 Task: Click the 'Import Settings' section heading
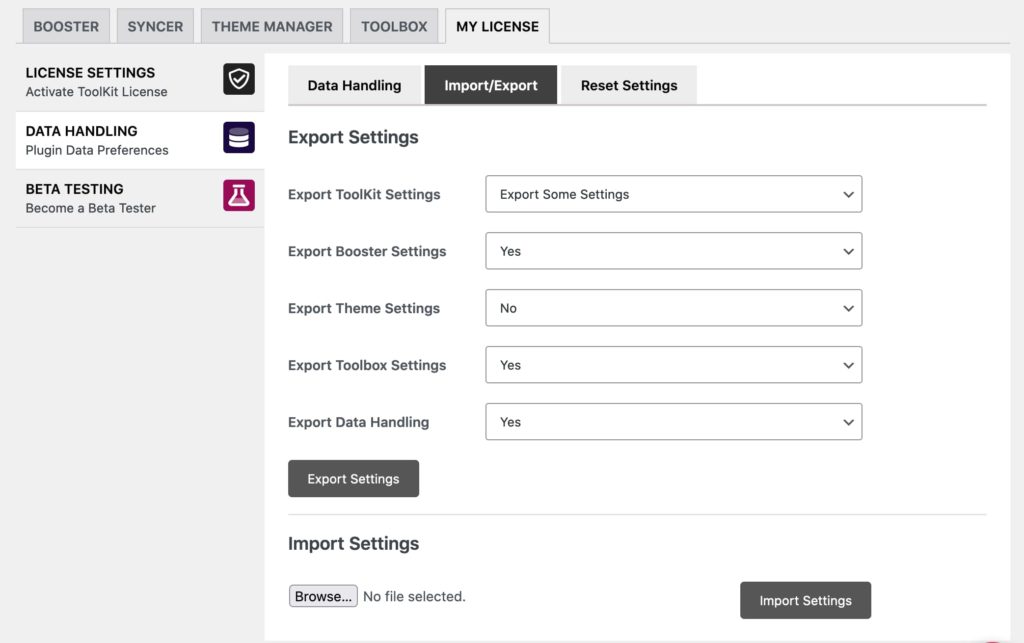click(353, 543)
